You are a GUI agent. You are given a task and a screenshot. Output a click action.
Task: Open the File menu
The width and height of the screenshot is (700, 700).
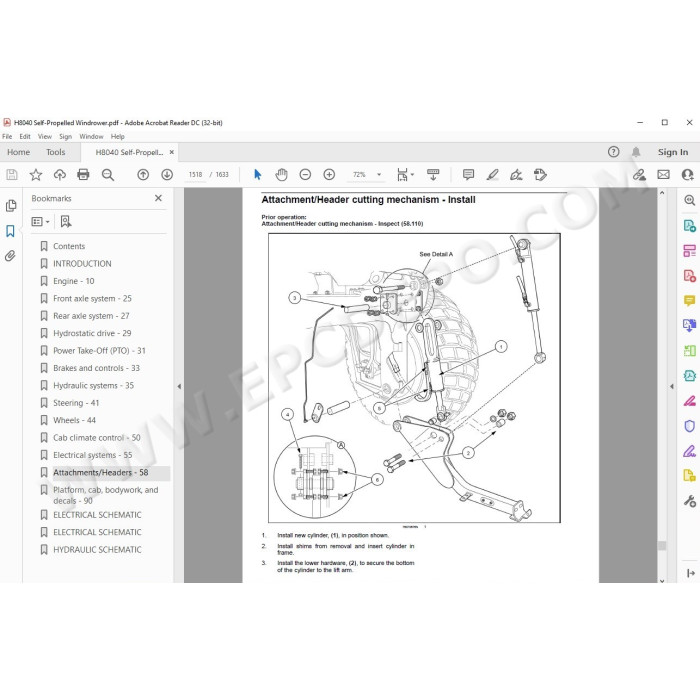pyautogui.click(x=7, y=137)
